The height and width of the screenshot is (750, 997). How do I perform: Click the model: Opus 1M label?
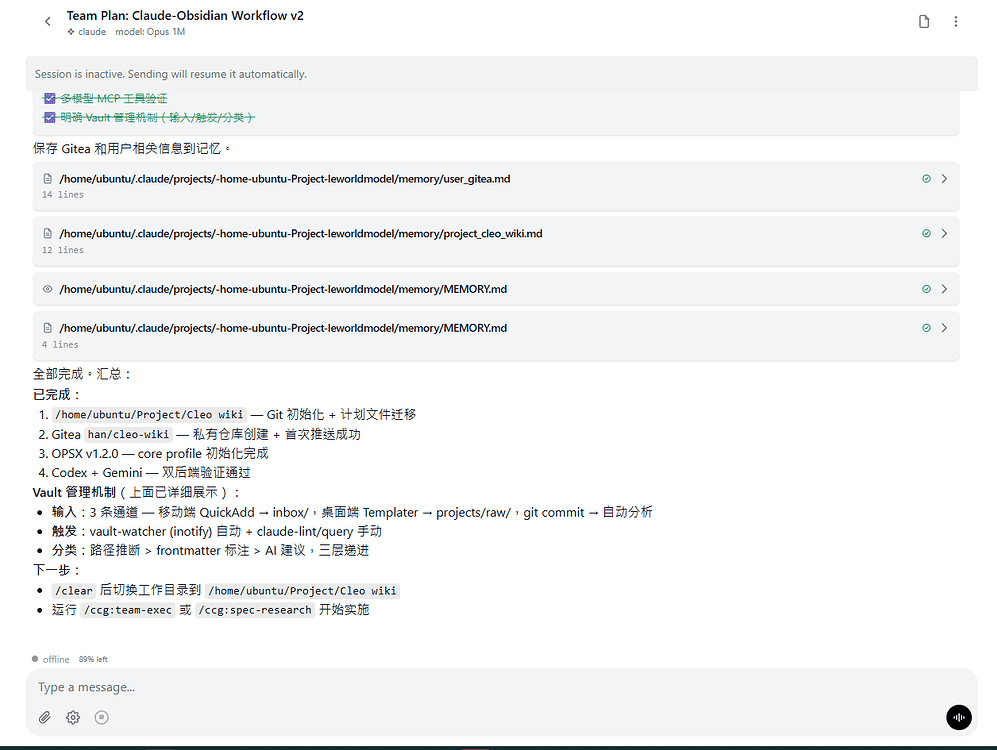[150, 32]
